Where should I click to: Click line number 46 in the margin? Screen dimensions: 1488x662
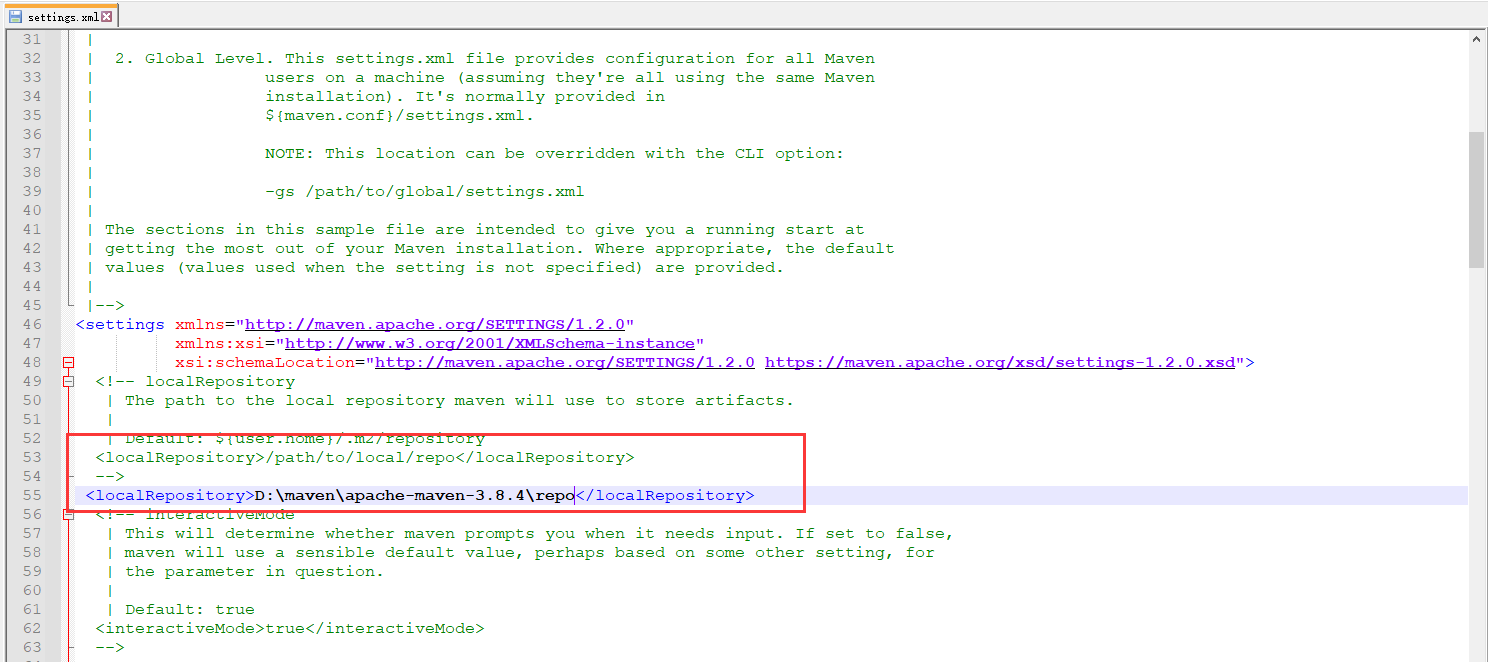pos(32,324)
